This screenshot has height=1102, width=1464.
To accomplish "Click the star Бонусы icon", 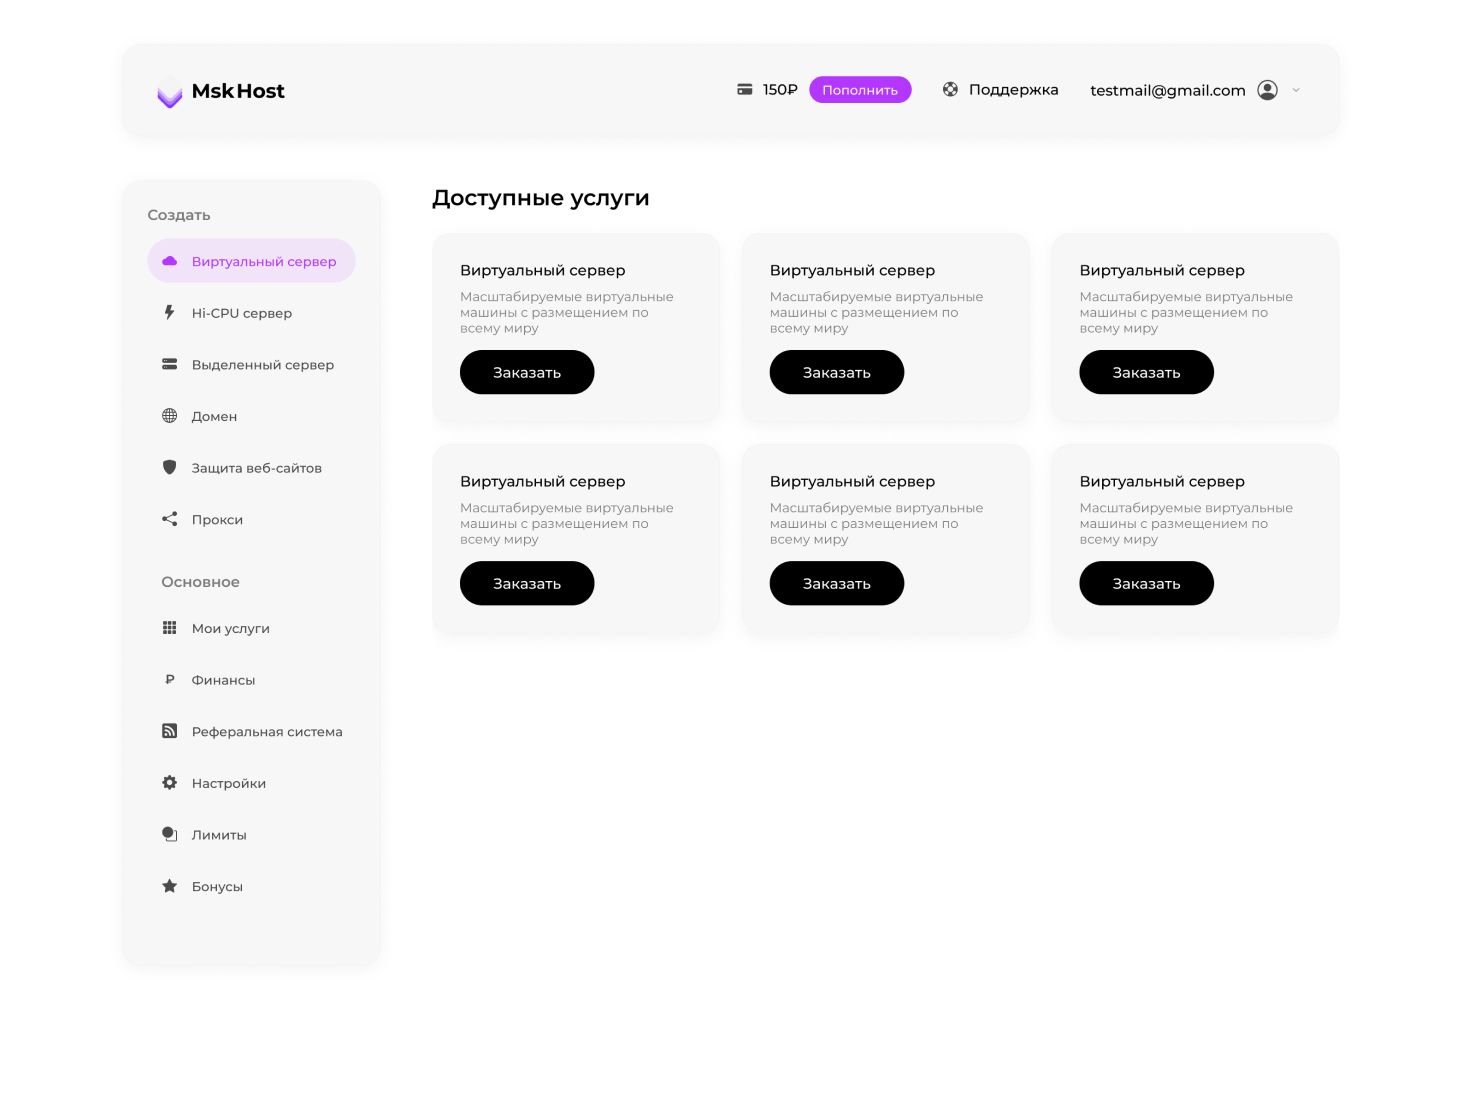I will 169,886.
